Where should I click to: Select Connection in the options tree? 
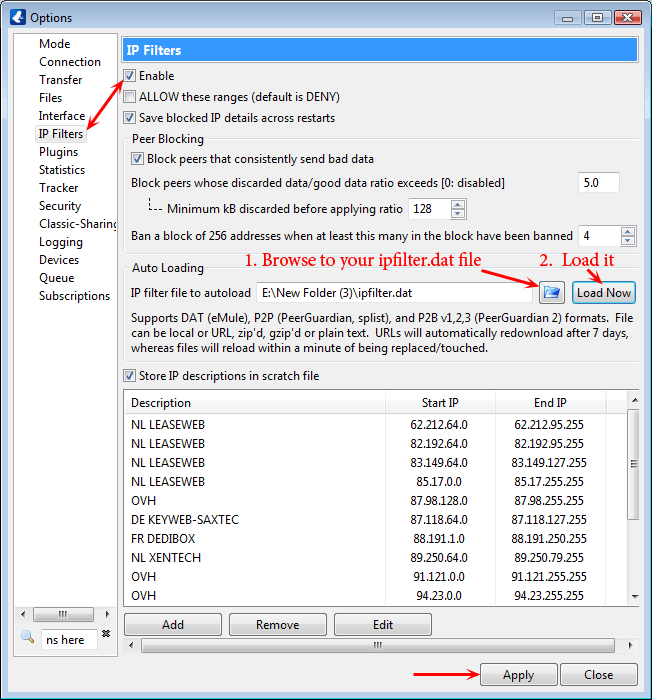70,62
